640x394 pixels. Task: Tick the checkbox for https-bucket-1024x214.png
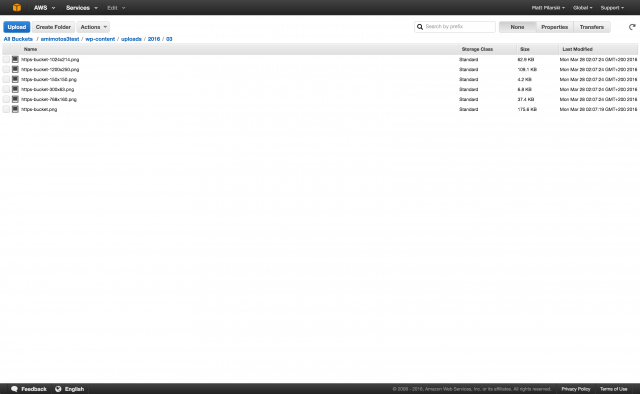point(6,60)
